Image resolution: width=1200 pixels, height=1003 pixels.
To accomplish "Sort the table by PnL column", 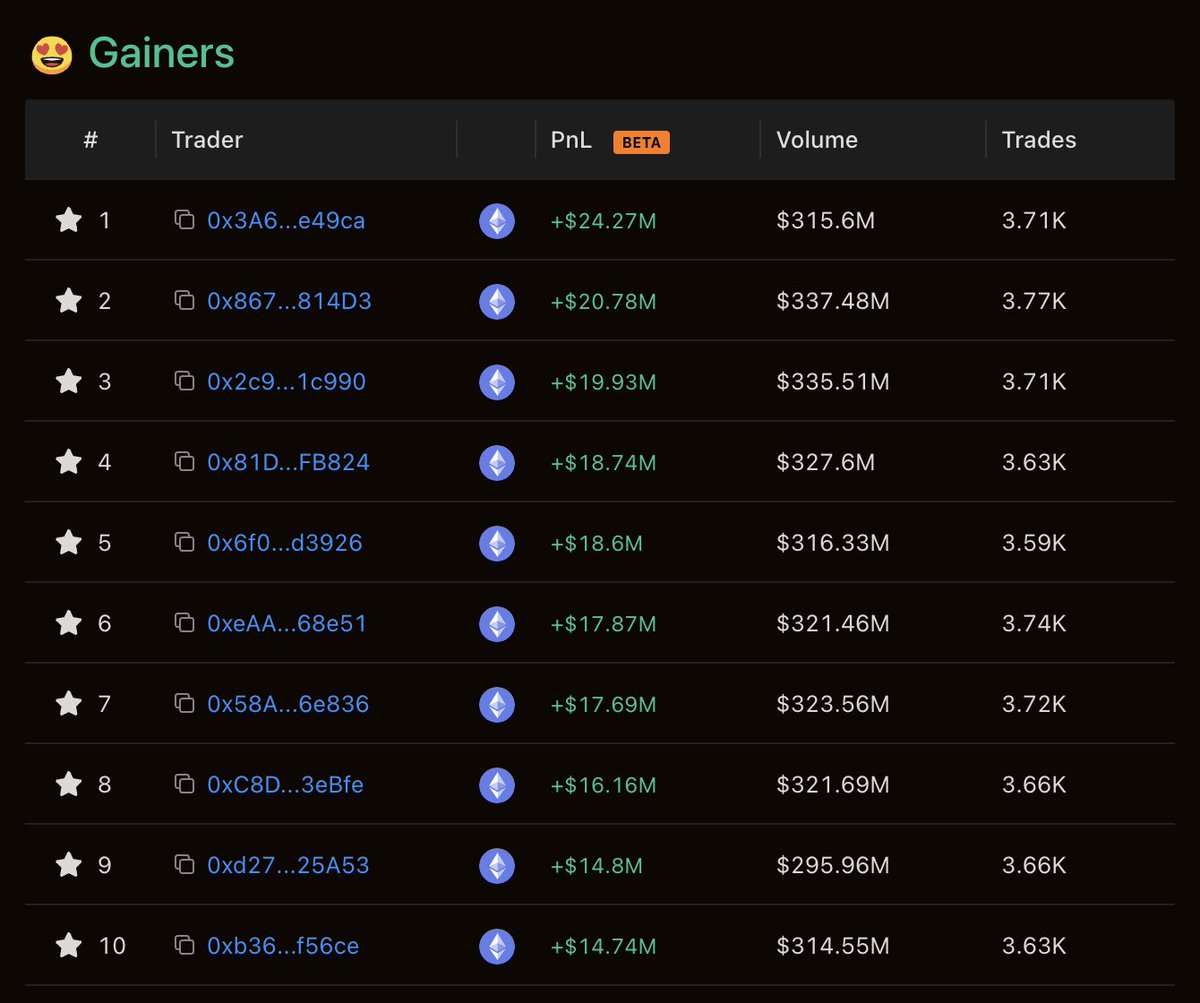I will click(570, 140).
